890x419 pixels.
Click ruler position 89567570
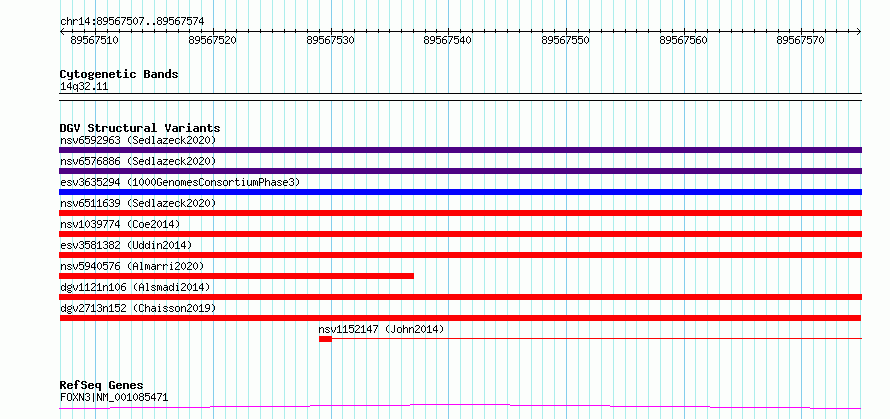tap(801, 40)
